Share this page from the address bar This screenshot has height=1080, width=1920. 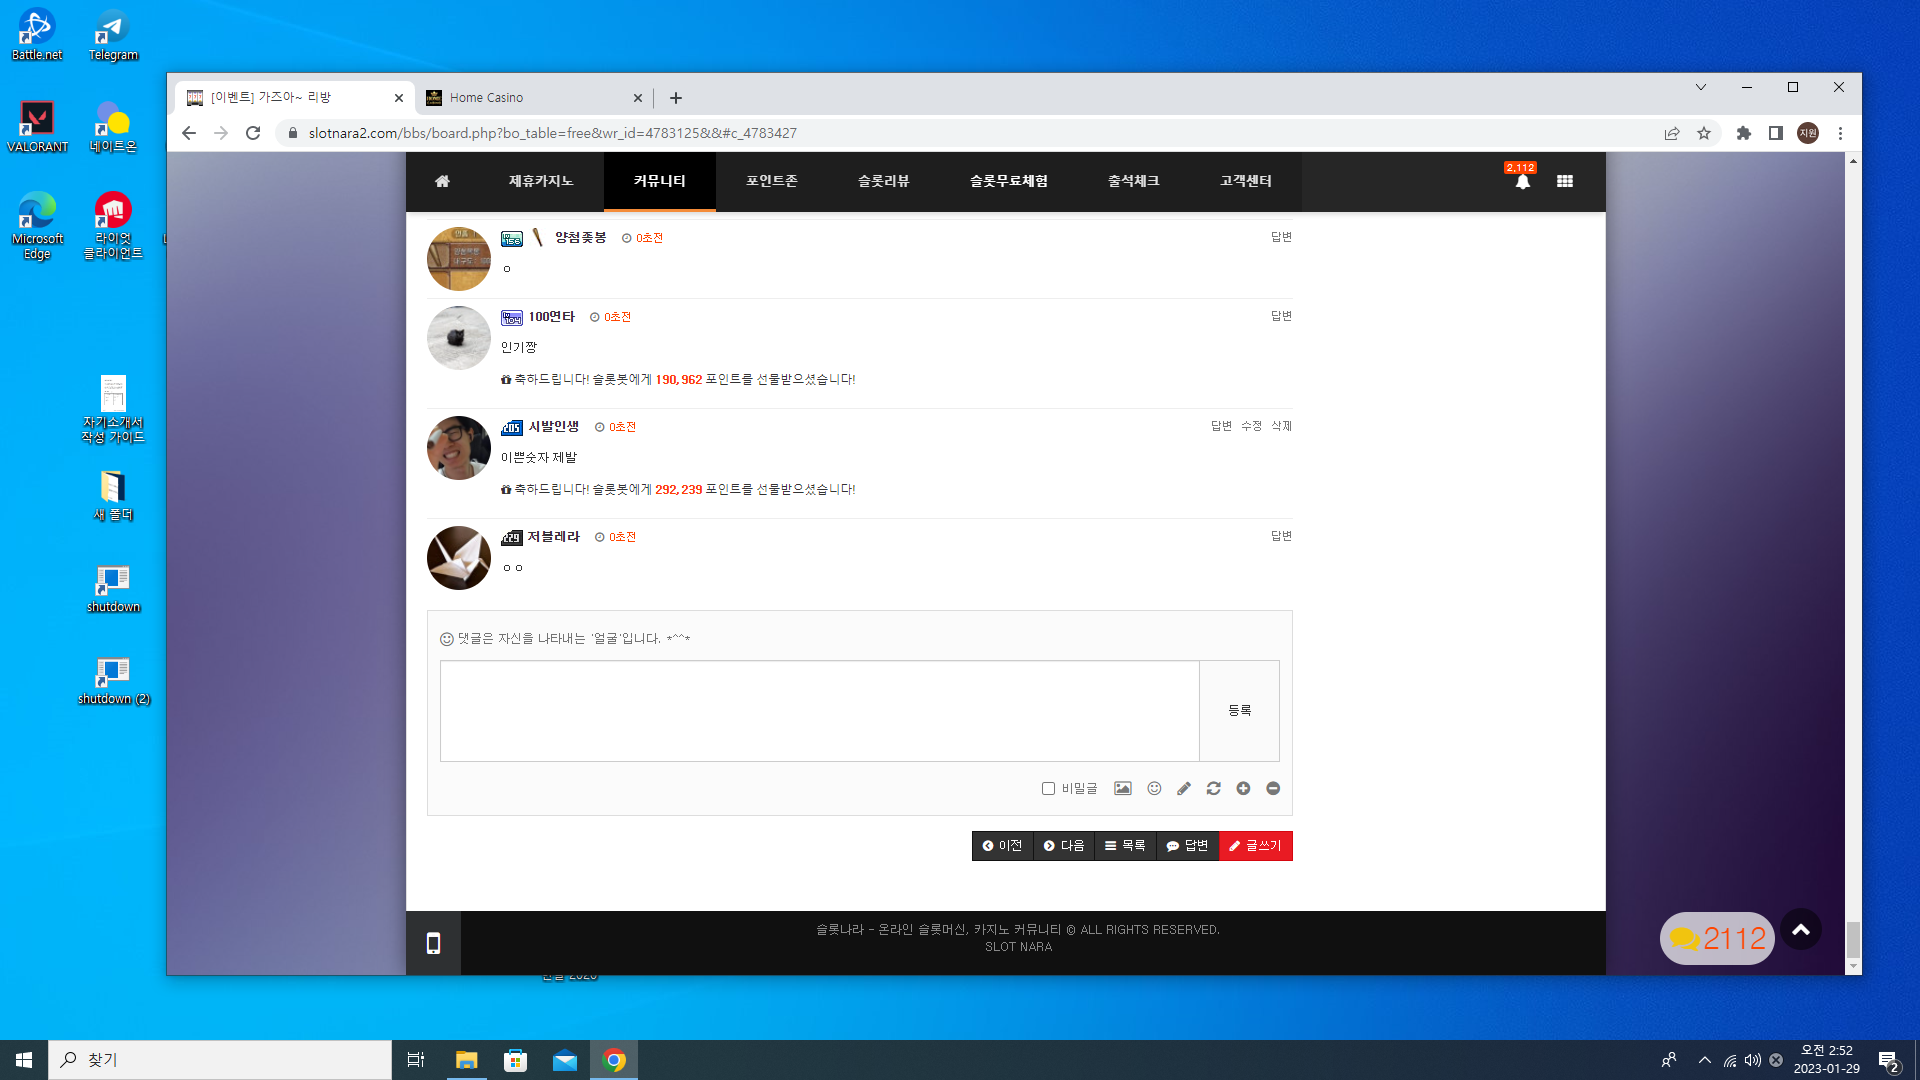click(x=1672, y=133)
